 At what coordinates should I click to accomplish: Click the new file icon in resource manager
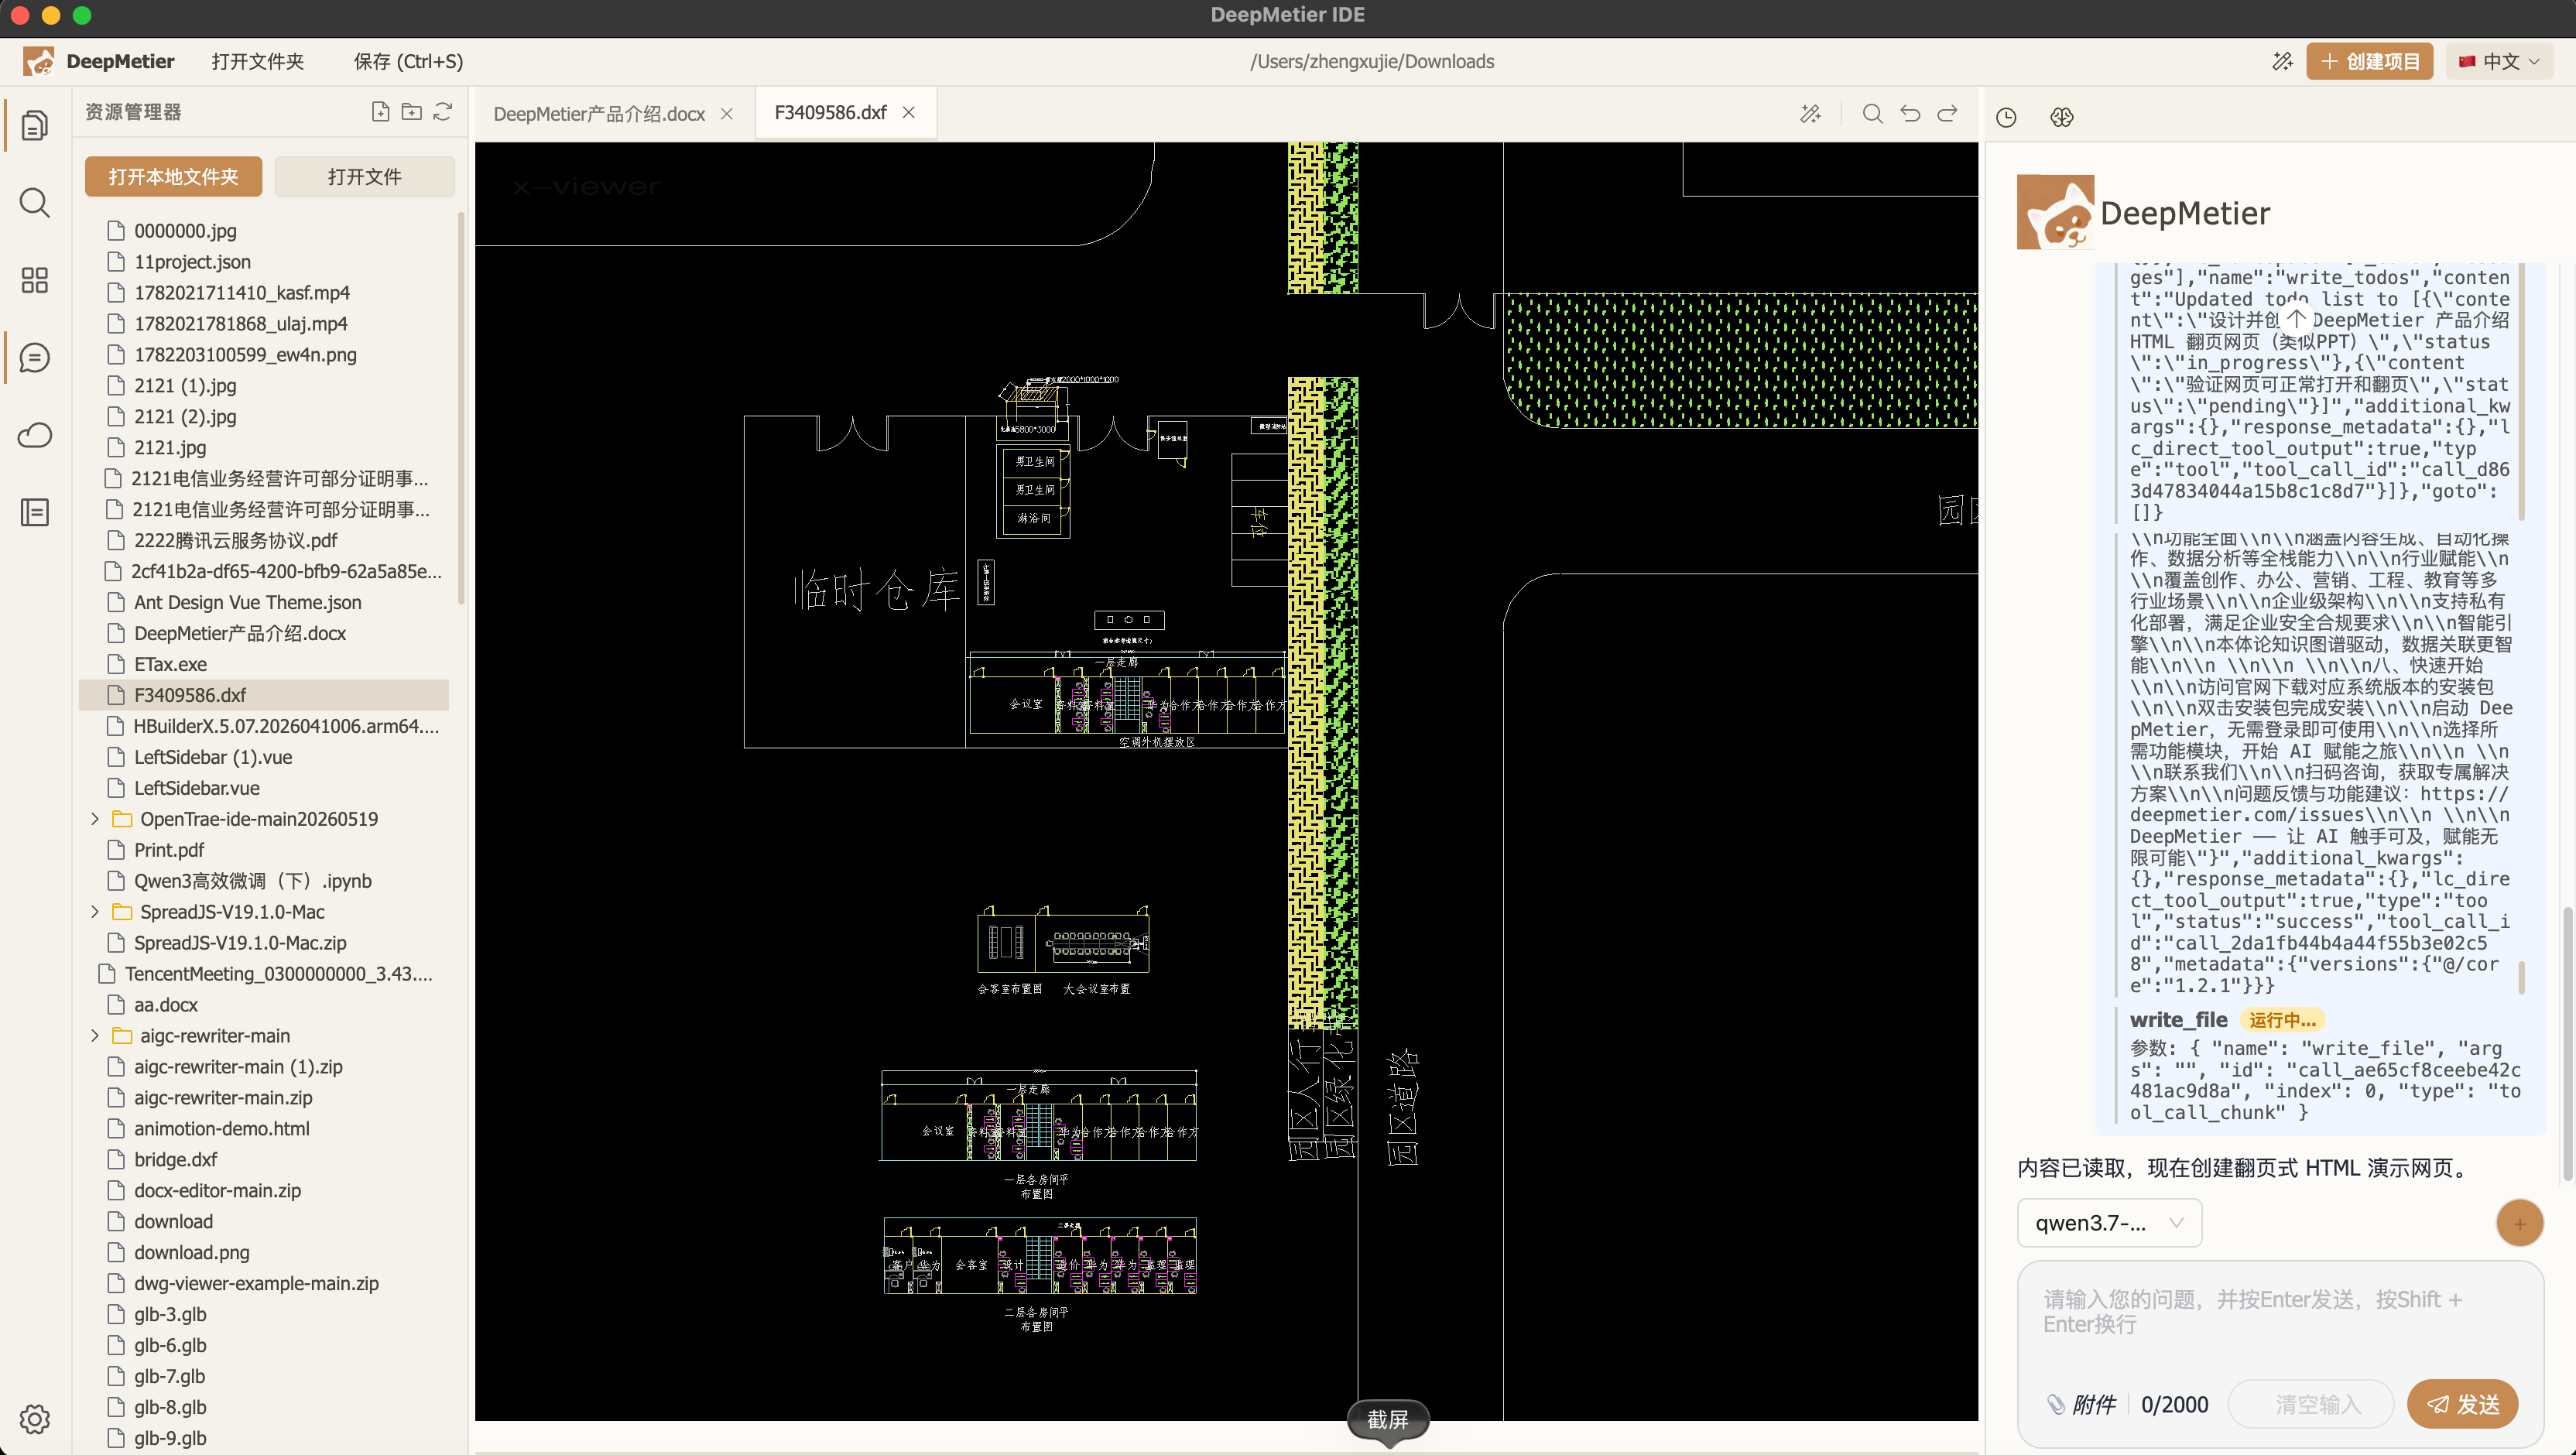point(380,112)
